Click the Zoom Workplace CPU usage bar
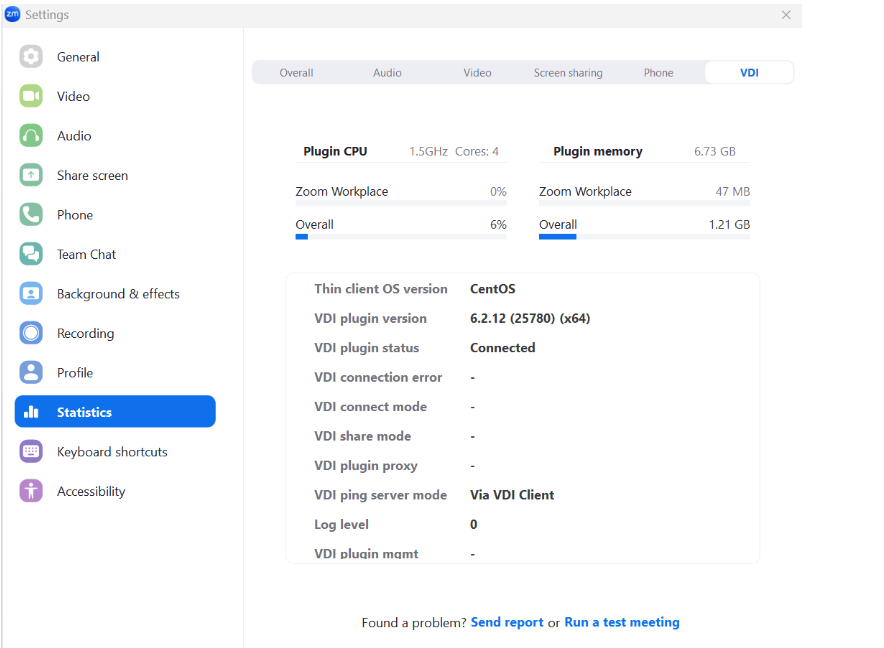Image resolution: width=884 pixels, height=648 pixels. 401,203
